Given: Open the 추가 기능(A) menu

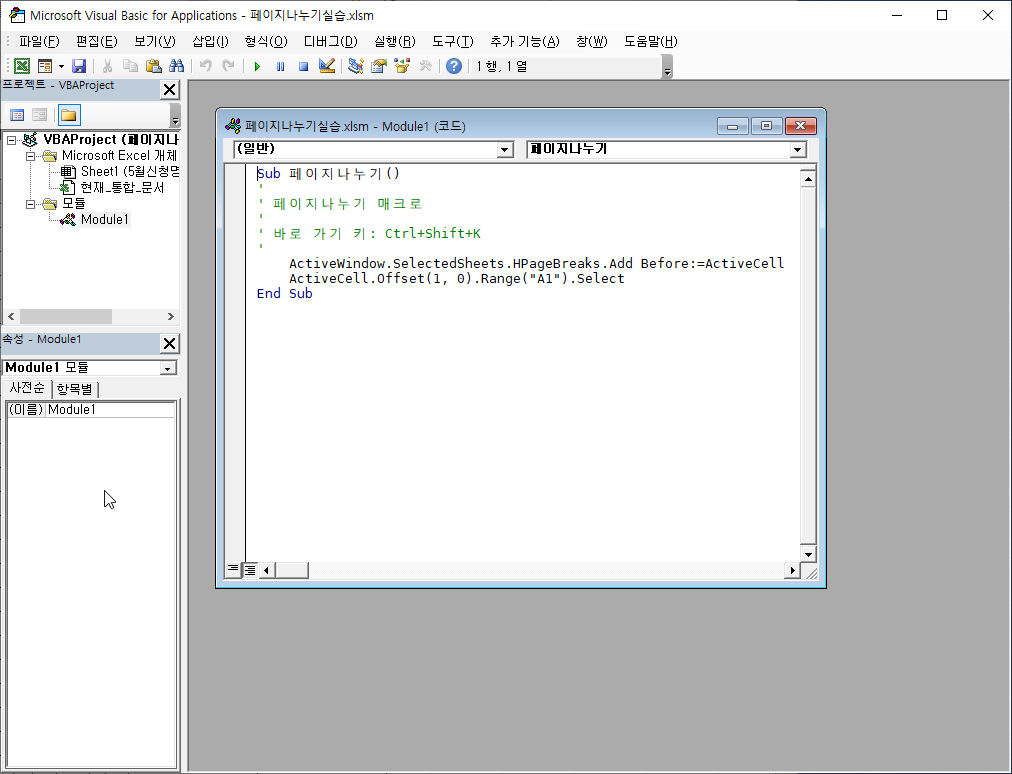Looking at the screenshot, I should (x=525, y=41).
